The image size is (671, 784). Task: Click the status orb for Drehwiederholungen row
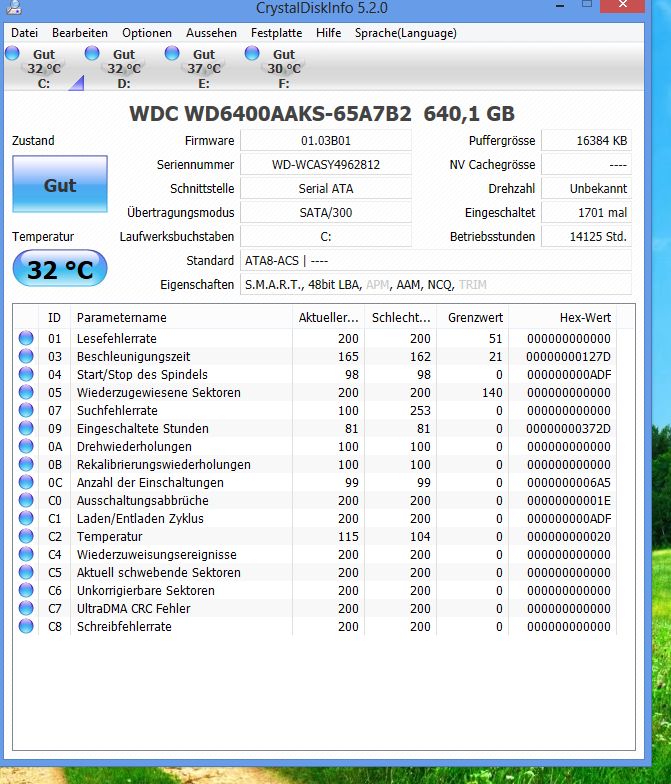26,446
